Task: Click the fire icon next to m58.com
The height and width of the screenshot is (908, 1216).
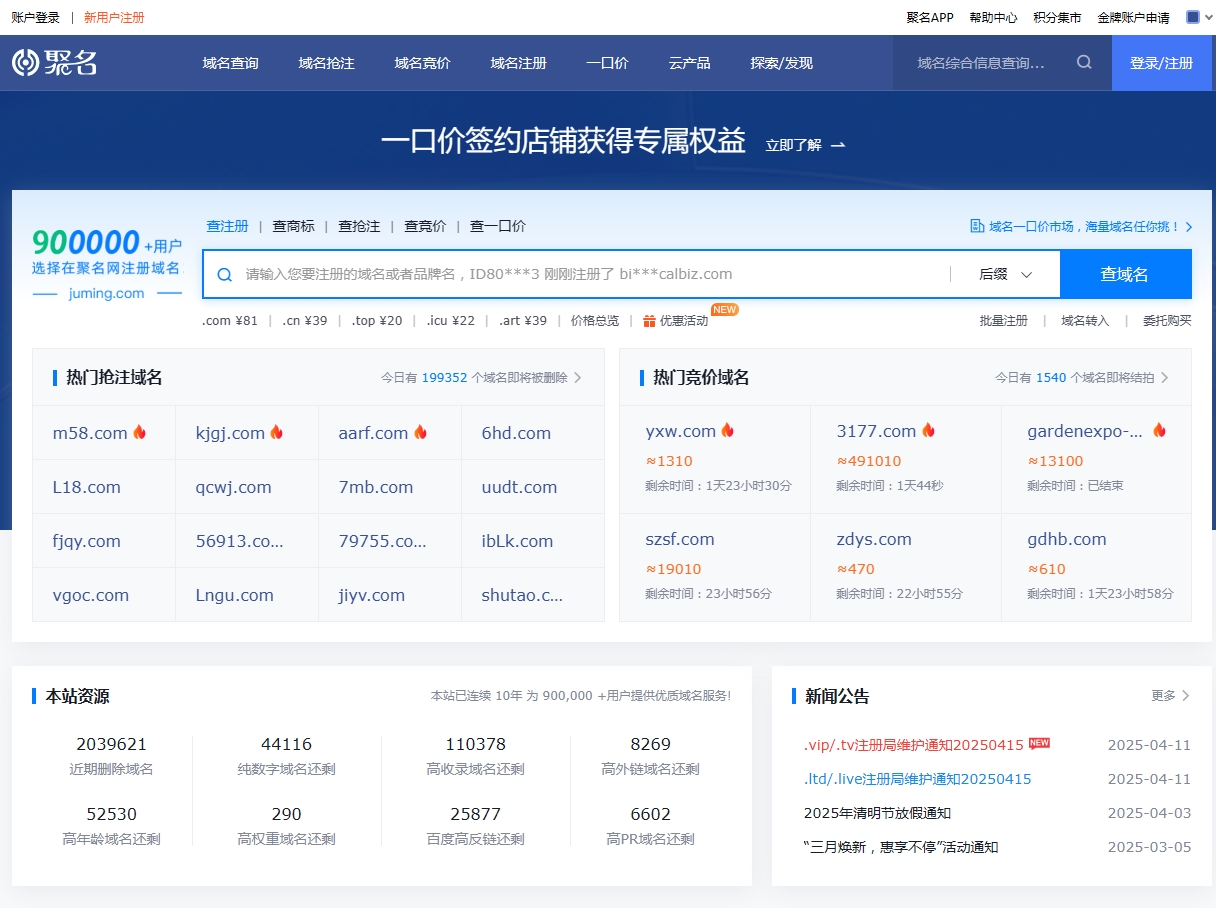Action: (x=139, y=432)
